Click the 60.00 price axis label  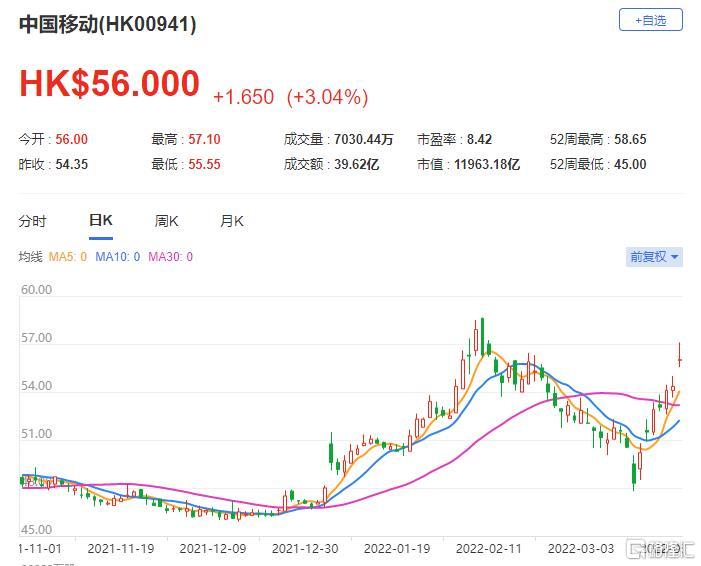[36, 290]
